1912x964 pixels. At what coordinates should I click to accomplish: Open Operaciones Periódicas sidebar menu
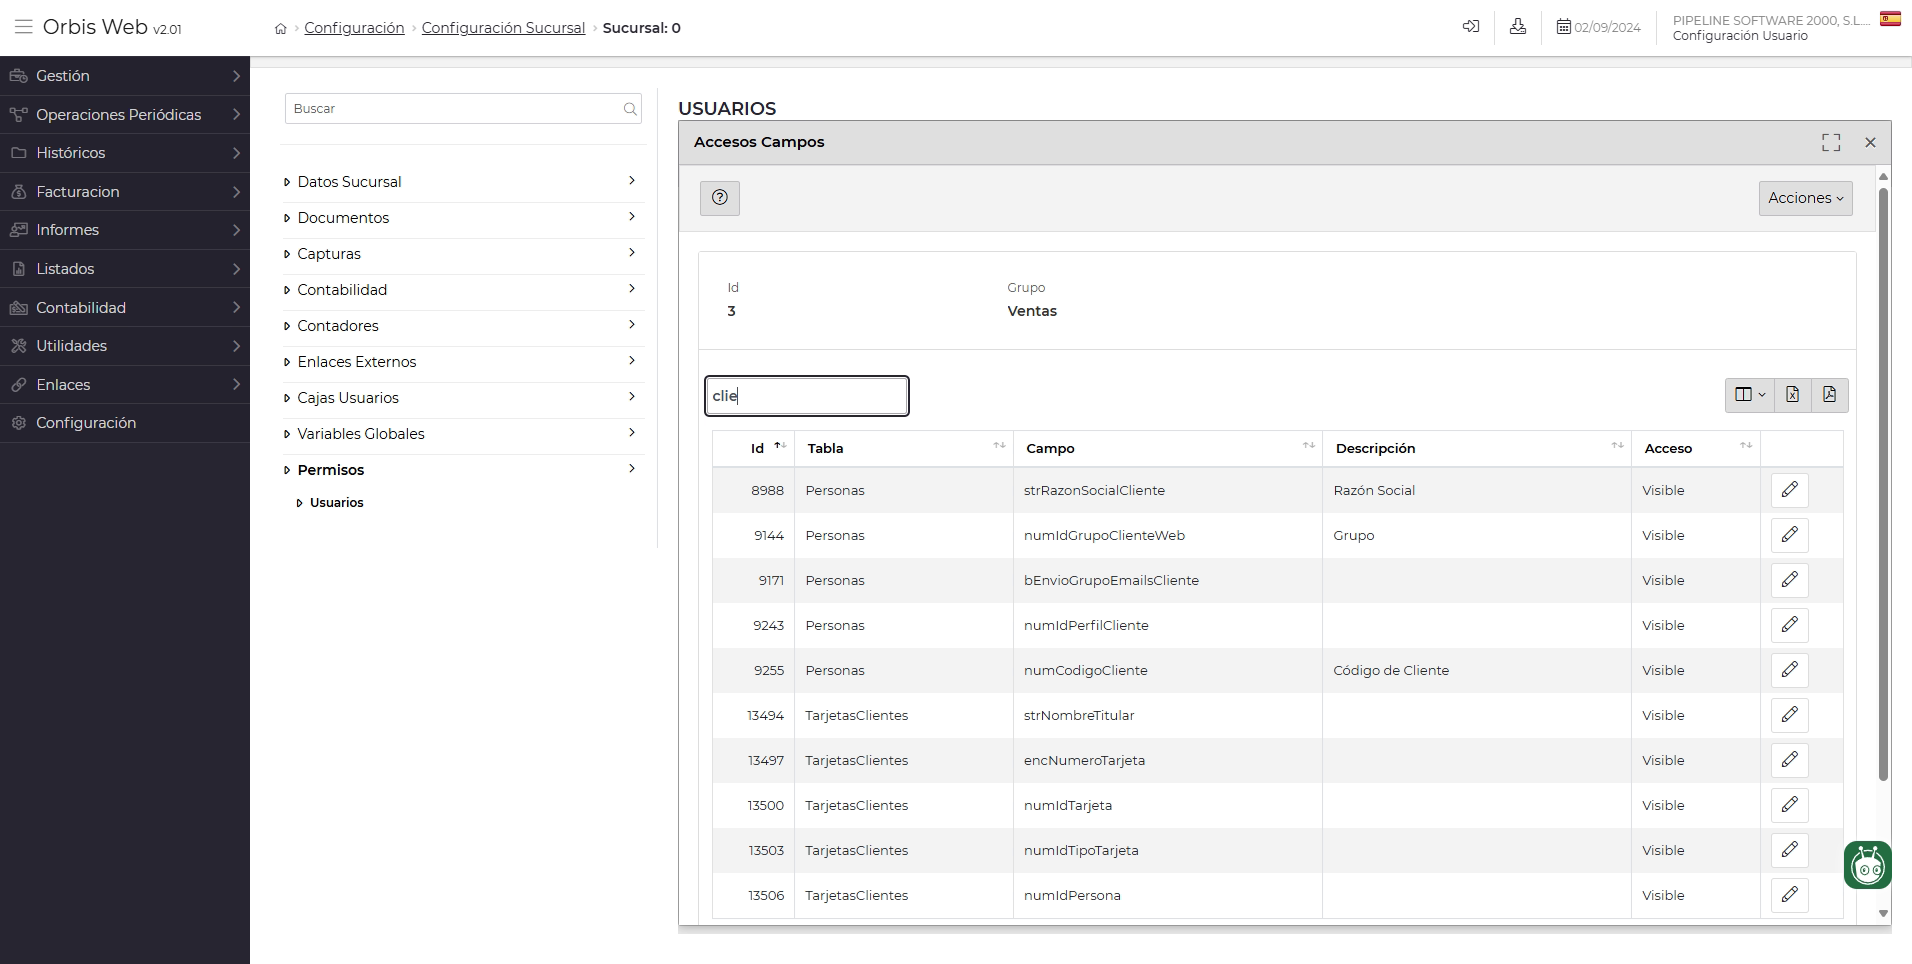click(125, 115)
